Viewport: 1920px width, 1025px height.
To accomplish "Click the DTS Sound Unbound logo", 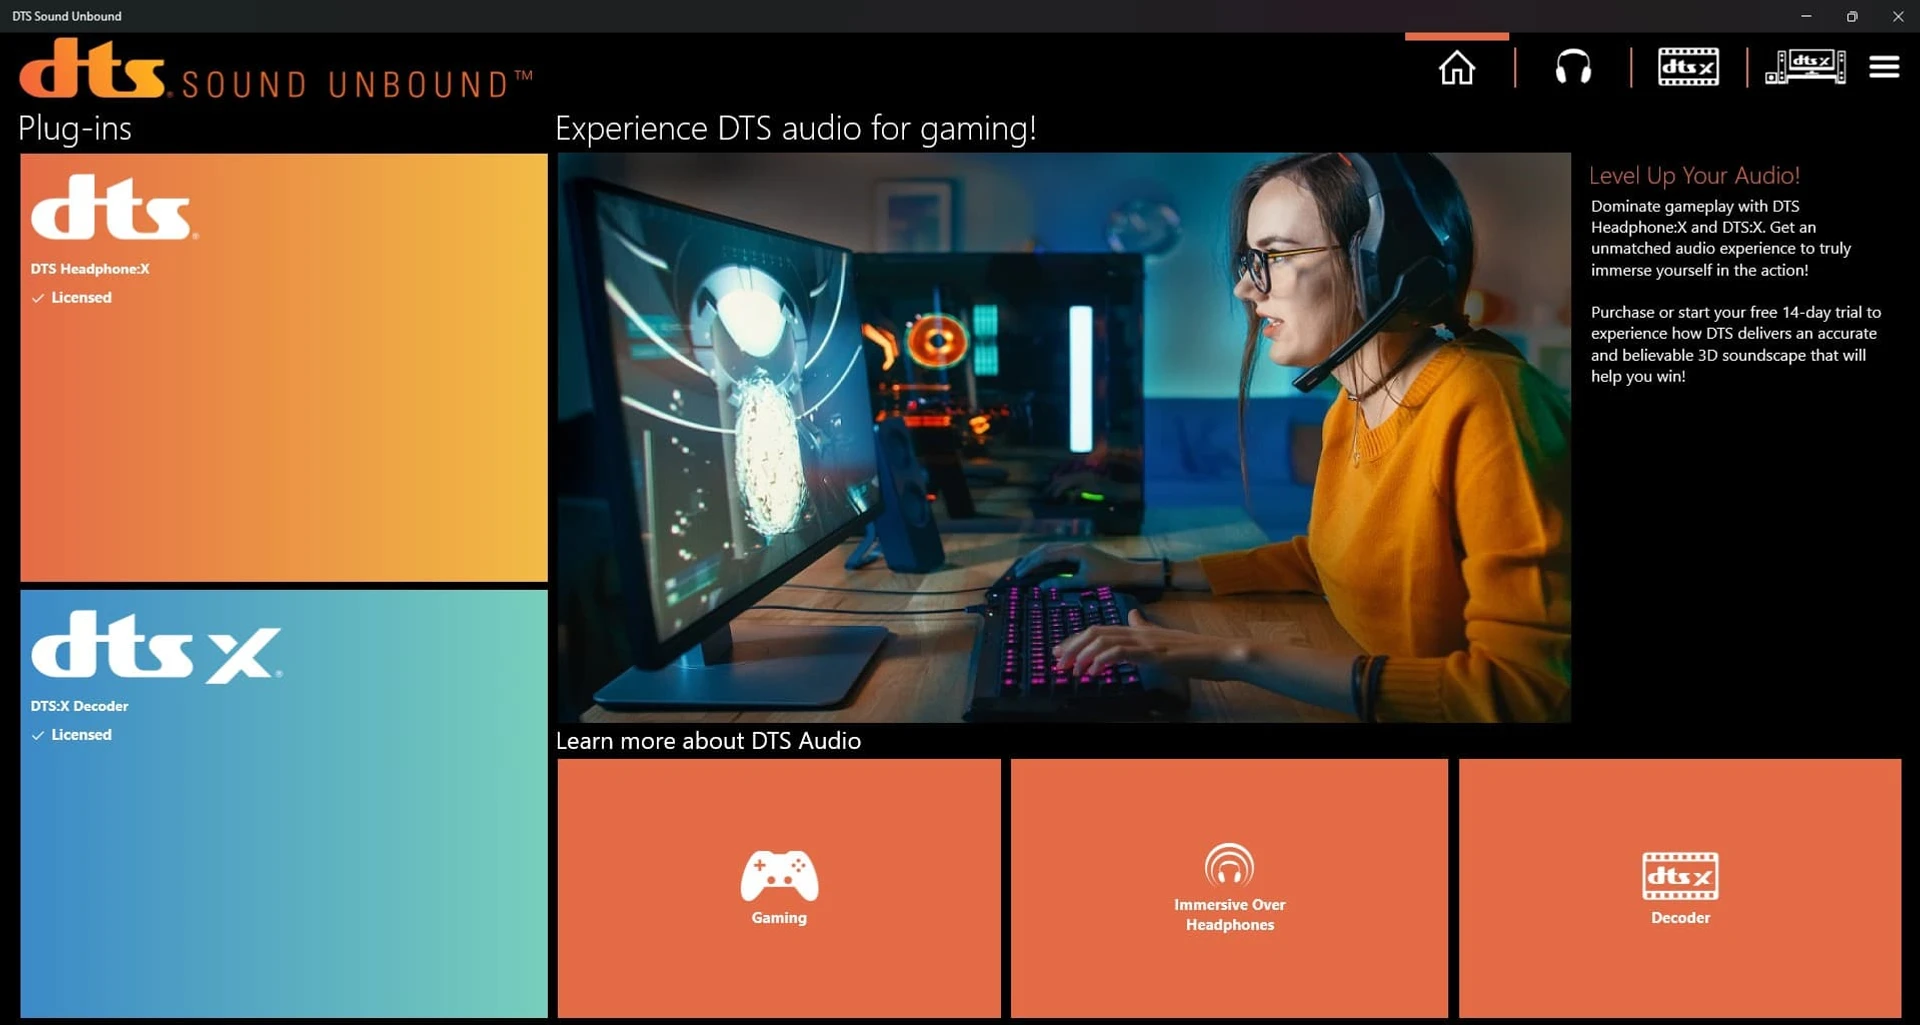I will [x=276, y=69].
